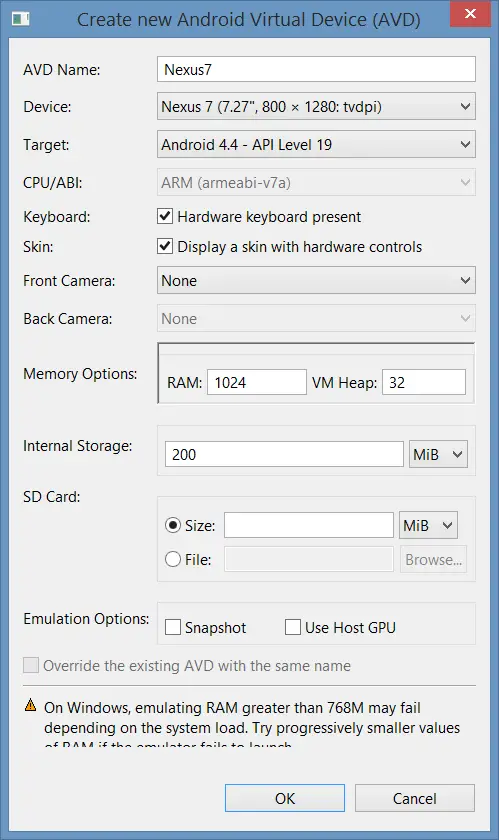Viewport: 499px width, 840px height.
Task: Enable the Snapshot checkbox
Action: click(x=173, y=627)
